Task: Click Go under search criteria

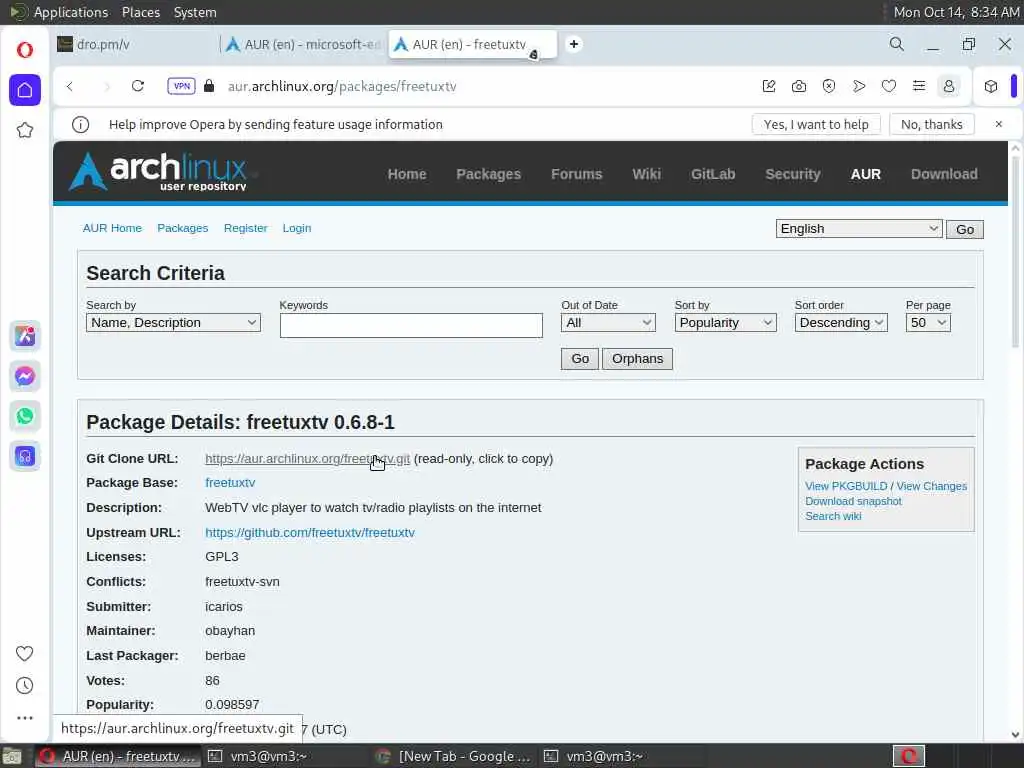Action: pyautogui.click(x=580, y=359)
